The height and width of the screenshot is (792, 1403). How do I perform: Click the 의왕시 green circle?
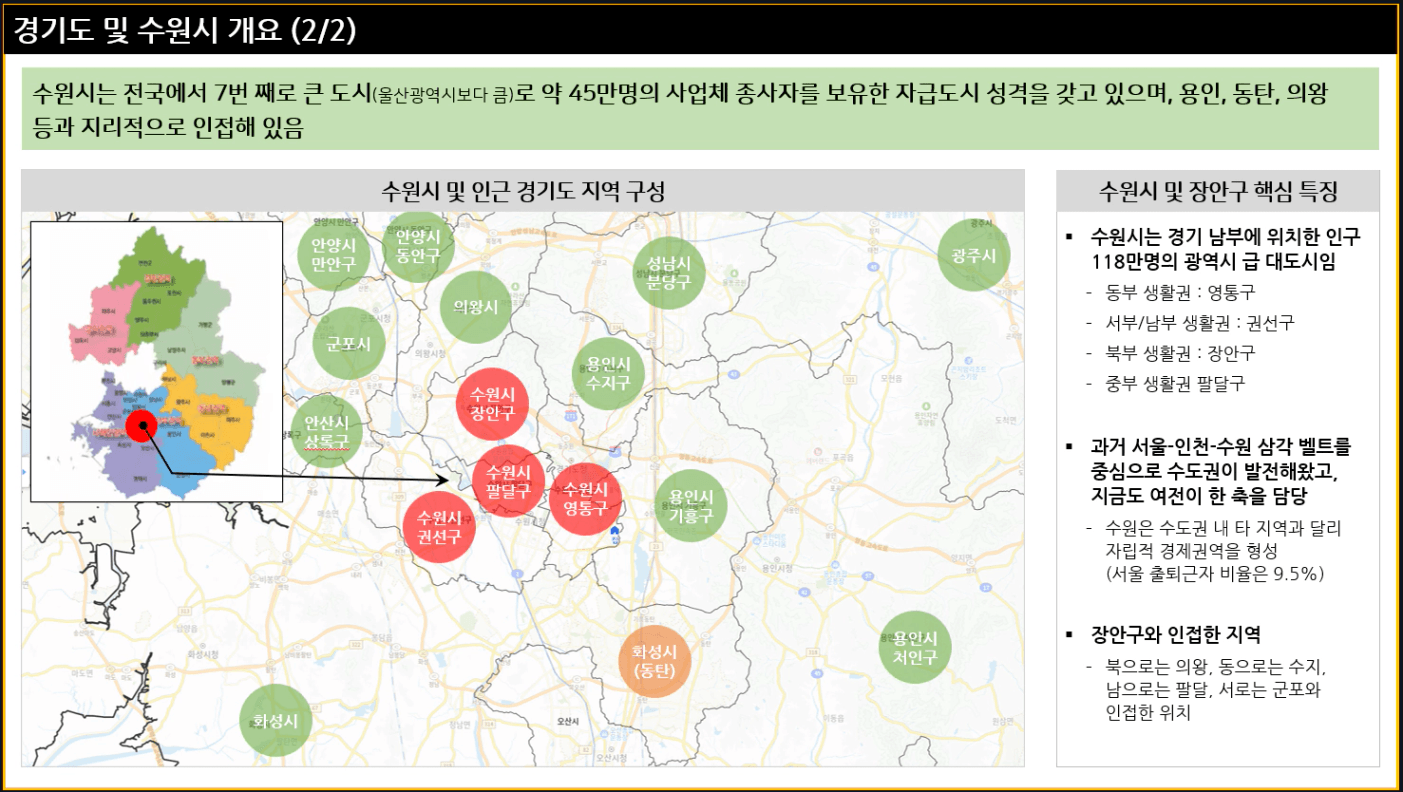tap(476, 306)
